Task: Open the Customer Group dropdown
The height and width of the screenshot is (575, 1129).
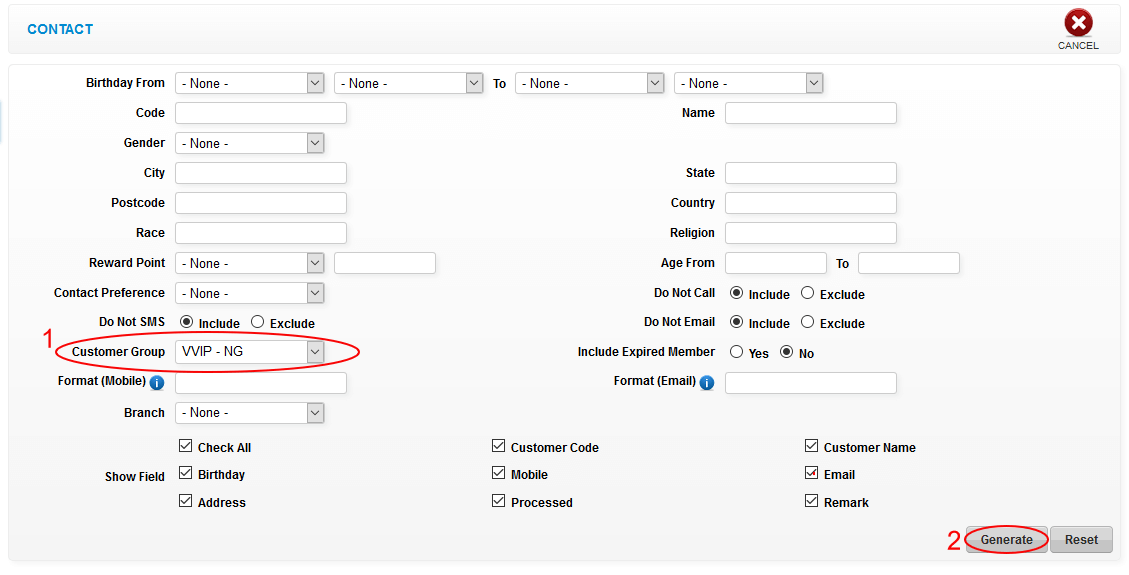Action: (x=249, y=352)
